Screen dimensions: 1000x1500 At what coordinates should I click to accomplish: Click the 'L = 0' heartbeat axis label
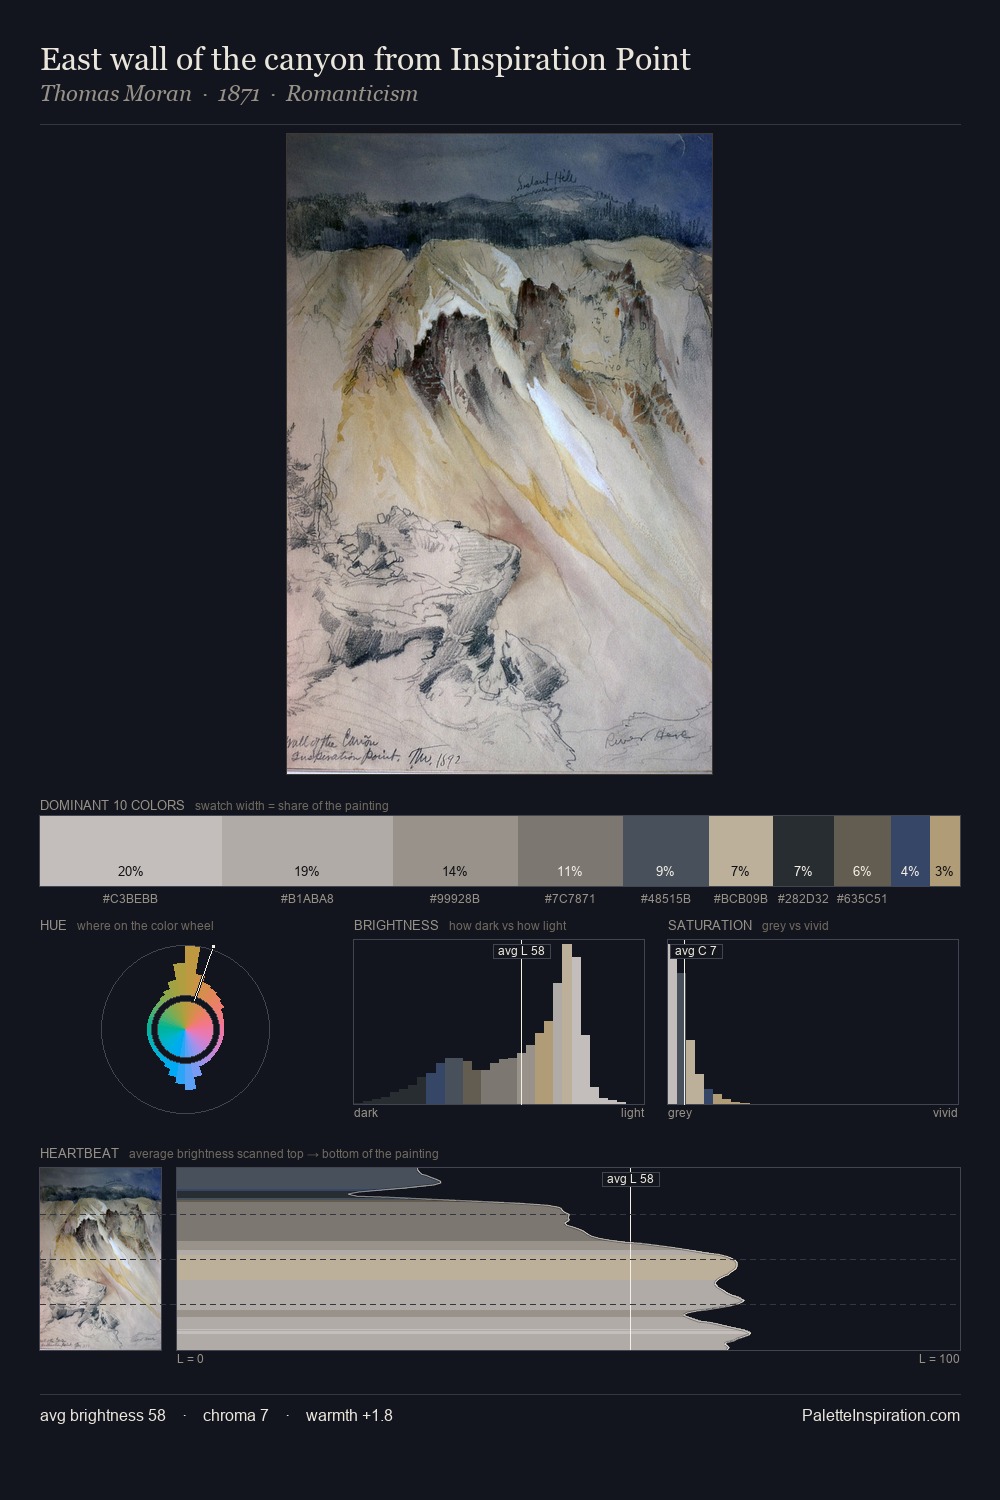[x=190, y=1359]
